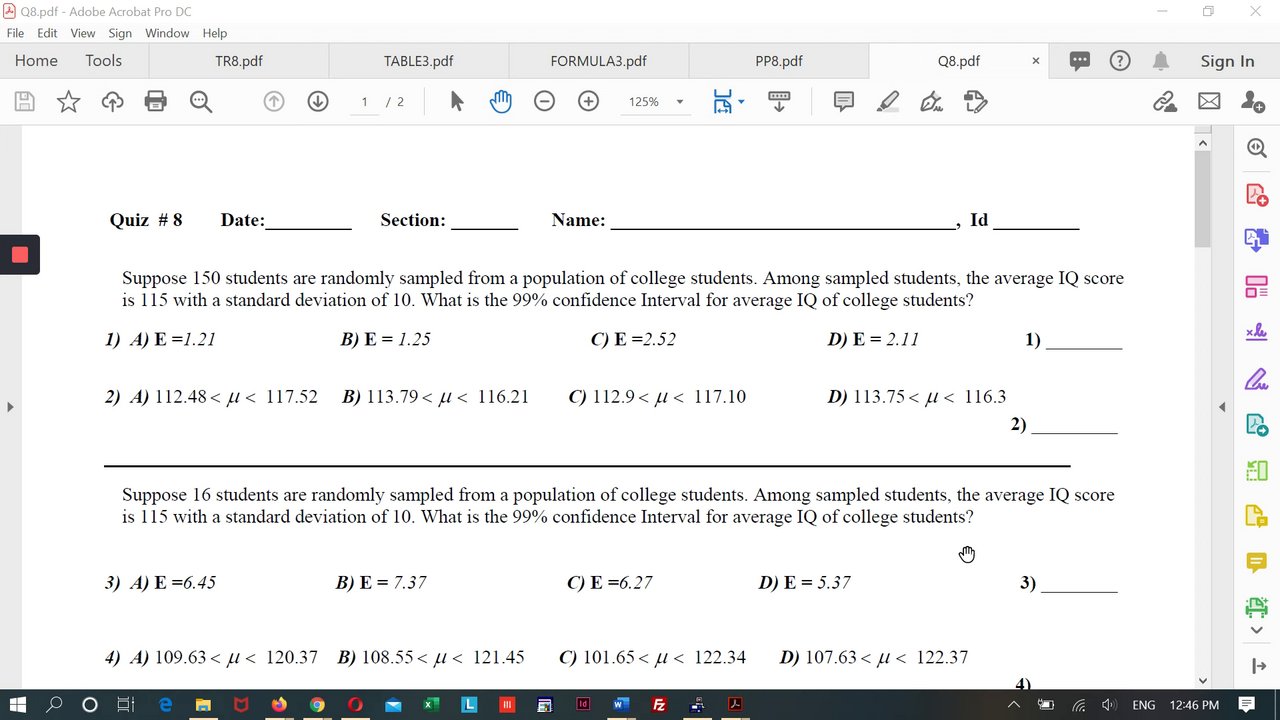Image resolution: width=1280 pixels, height=720 pixels.
Task: Click the Save file icon
Action: 24,101
